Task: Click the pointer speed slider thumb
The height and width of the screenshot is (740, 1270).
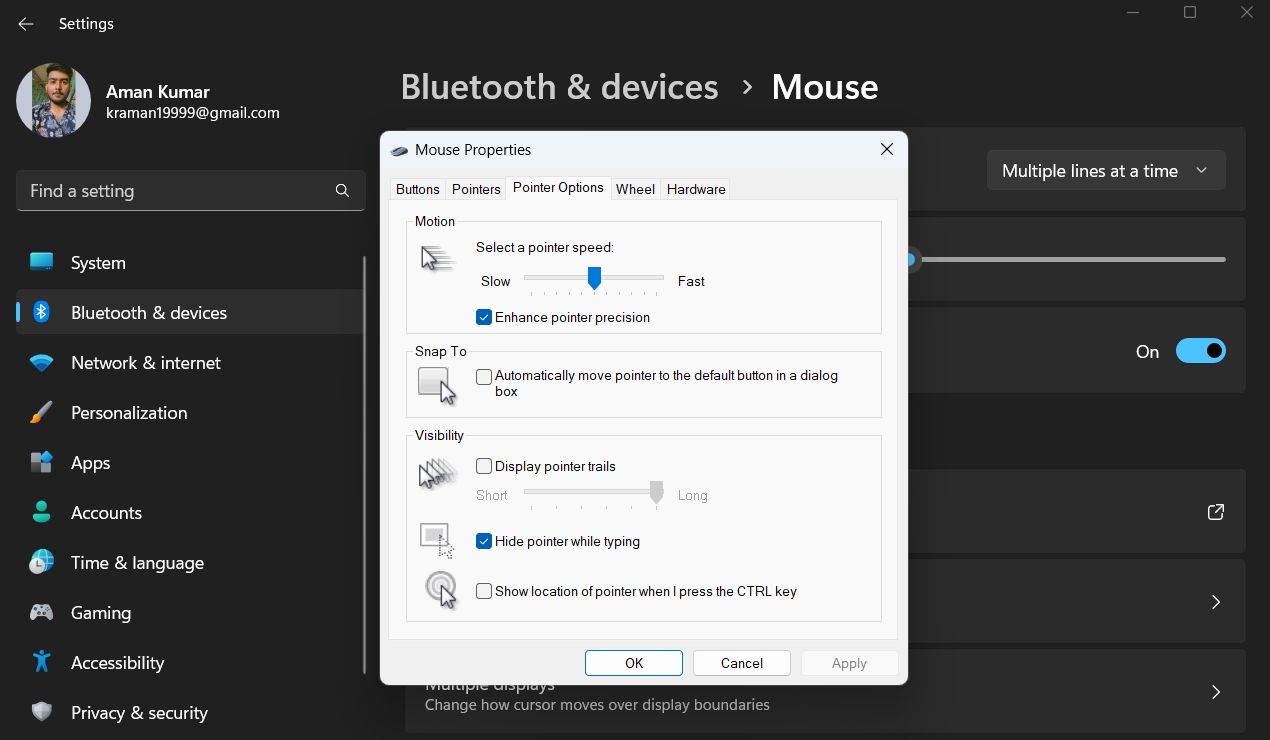Action: tap(594, 278)
